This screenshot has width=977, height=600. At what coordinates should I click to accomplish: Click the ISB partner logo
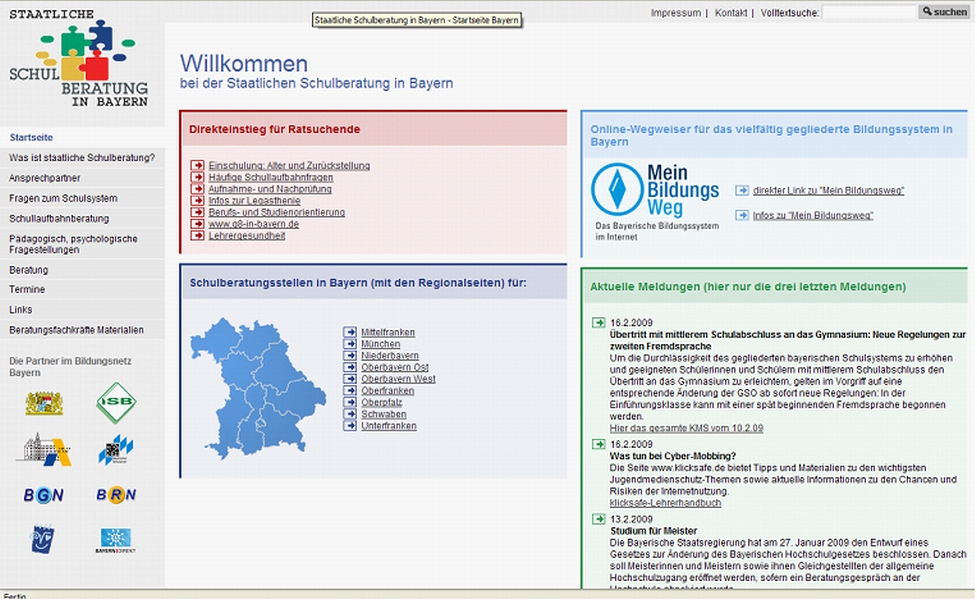116,402
